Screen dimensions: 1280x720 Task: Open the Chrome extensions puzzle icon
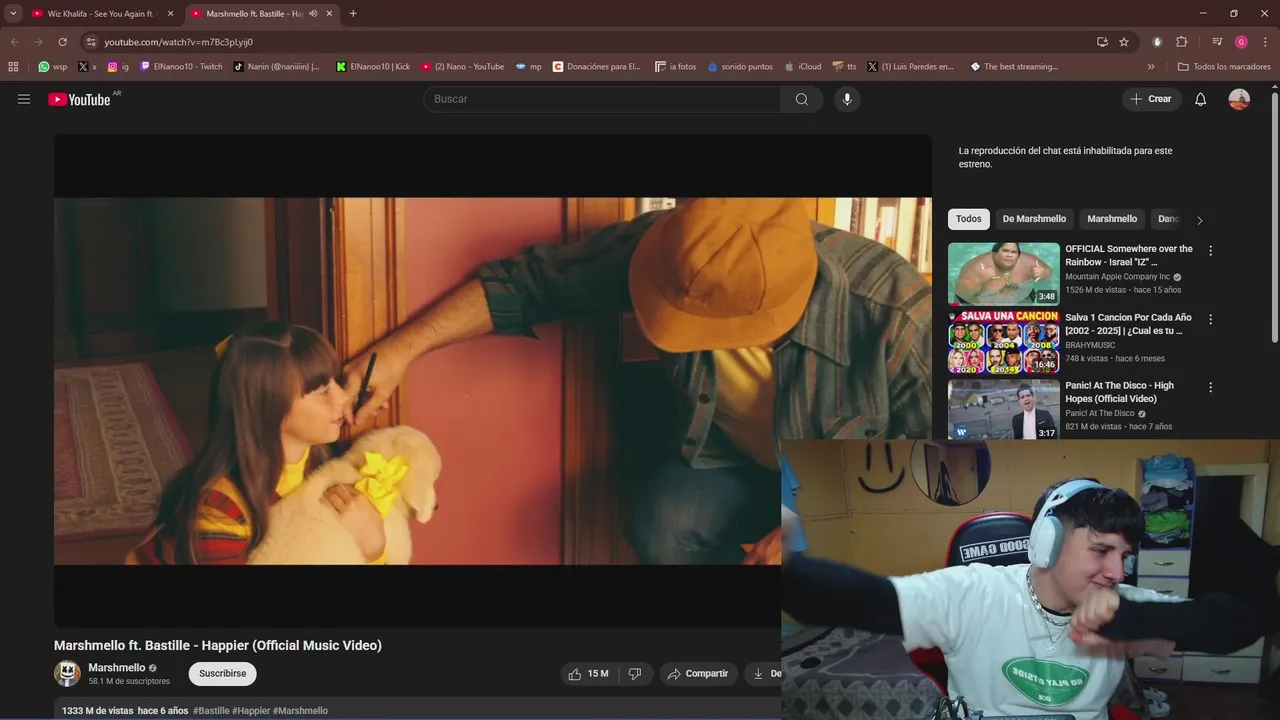pos(1181,42)
